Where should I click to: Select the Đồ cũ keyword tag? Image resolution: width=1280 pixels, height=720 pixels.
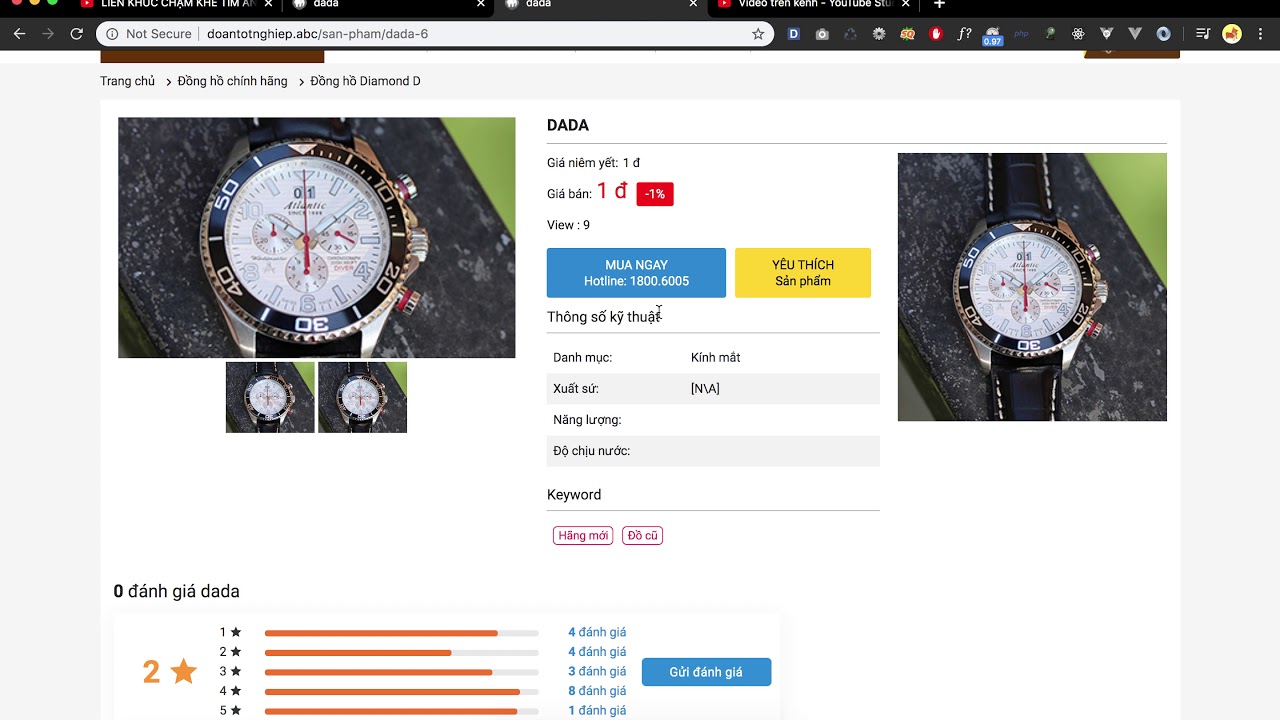click(643, 536)
